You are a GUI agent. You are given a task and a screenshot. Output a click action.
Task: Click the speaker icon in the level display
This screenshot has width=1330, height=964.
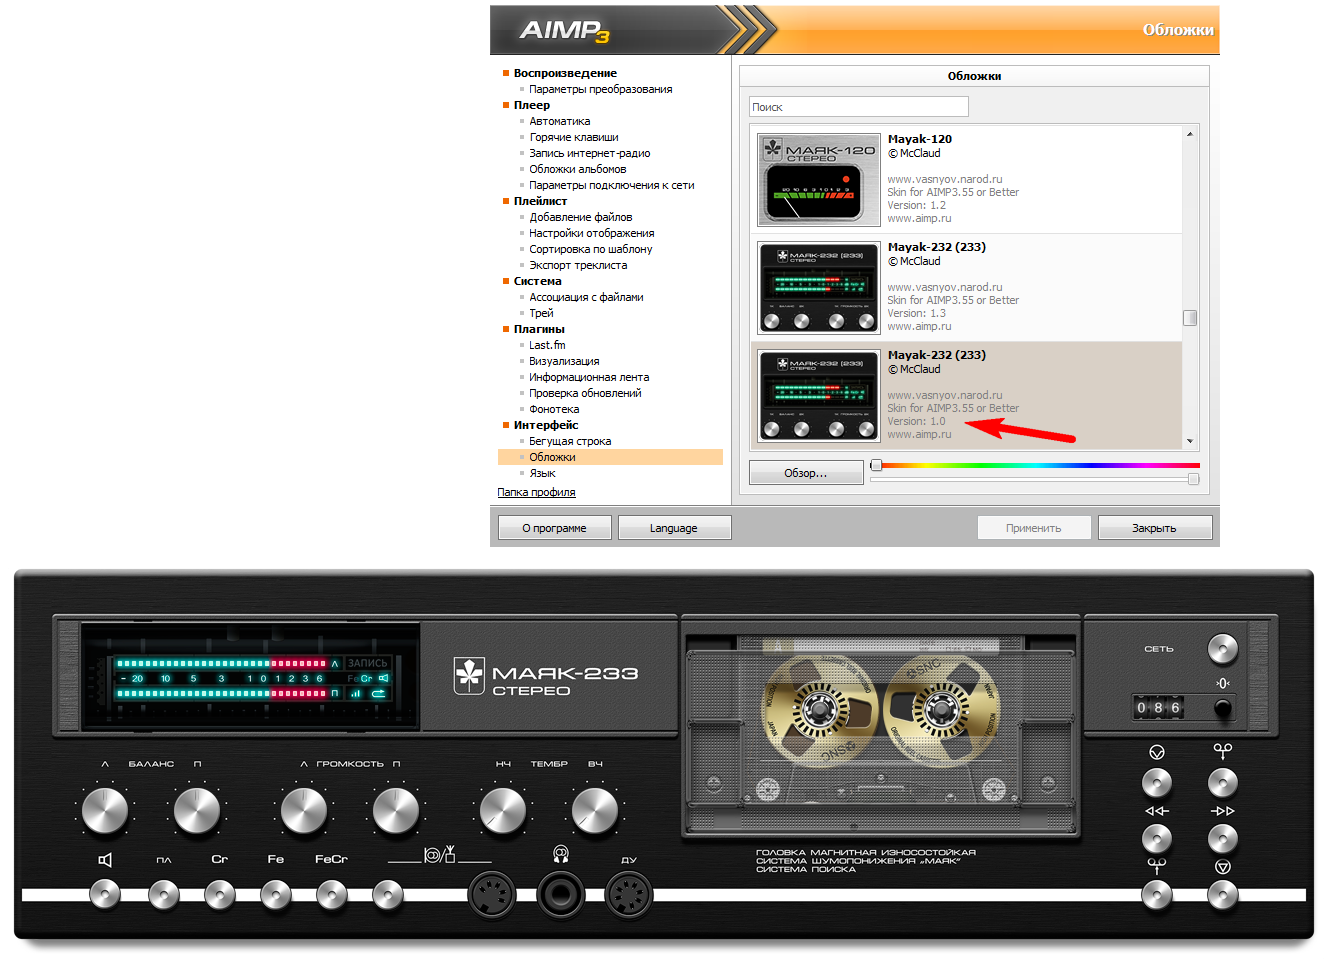pos(383,678)
